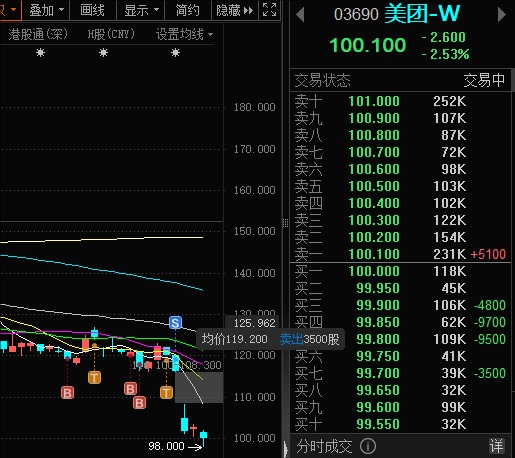Click the panel splitter handle beside the chart
The height and width of the screenshot is (458, 515).
285,223
